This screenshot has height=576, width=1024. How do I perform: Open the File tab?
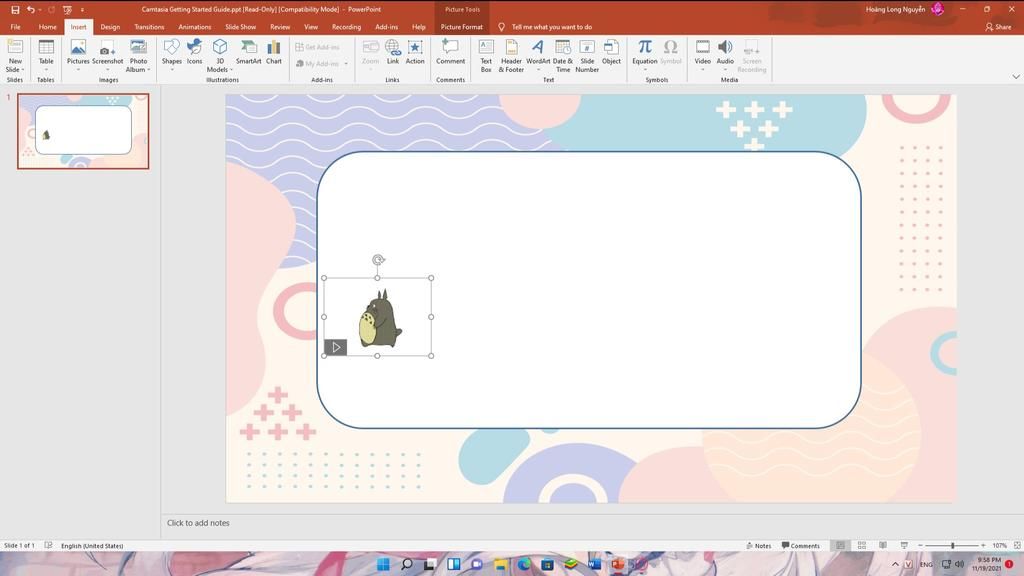click(x=15, y=27)
